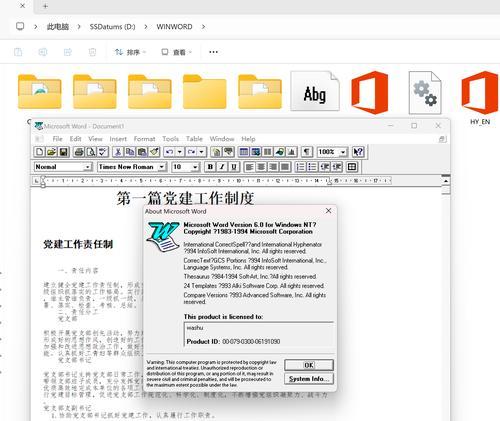Image resolution: width=500 pixels, height=421 pixels.
Task: Open the Abg font file in Explorer
Action: tap(315, 91)
